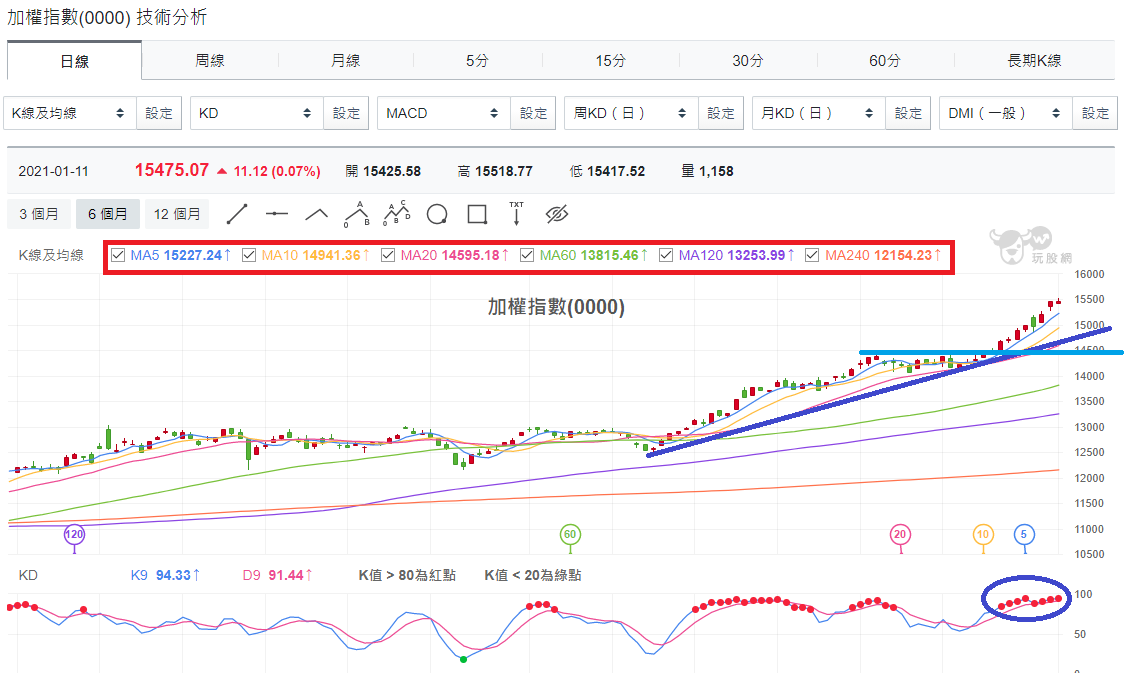Select the horizontal line drawing tool
This screenshot has height=673, width=1126.
(276, 214)
